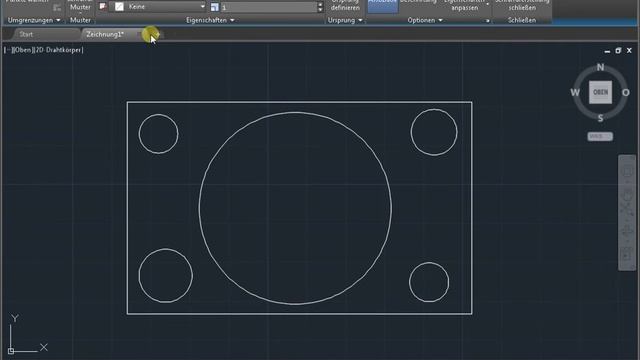Open the Umgrenzungen panel dropdown
Image resolution: width=640 pixels, height=360 pixels.
[x=34, y=20]
